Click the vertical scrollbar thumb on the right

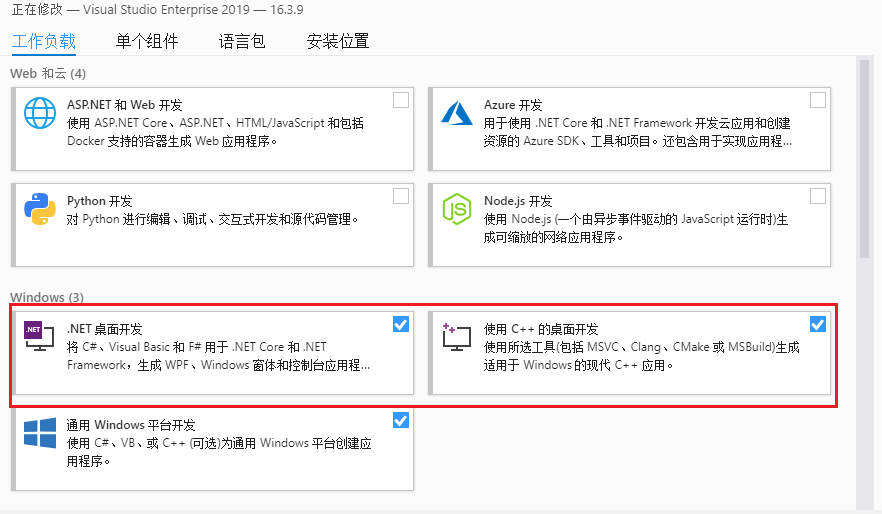[865, 159]
